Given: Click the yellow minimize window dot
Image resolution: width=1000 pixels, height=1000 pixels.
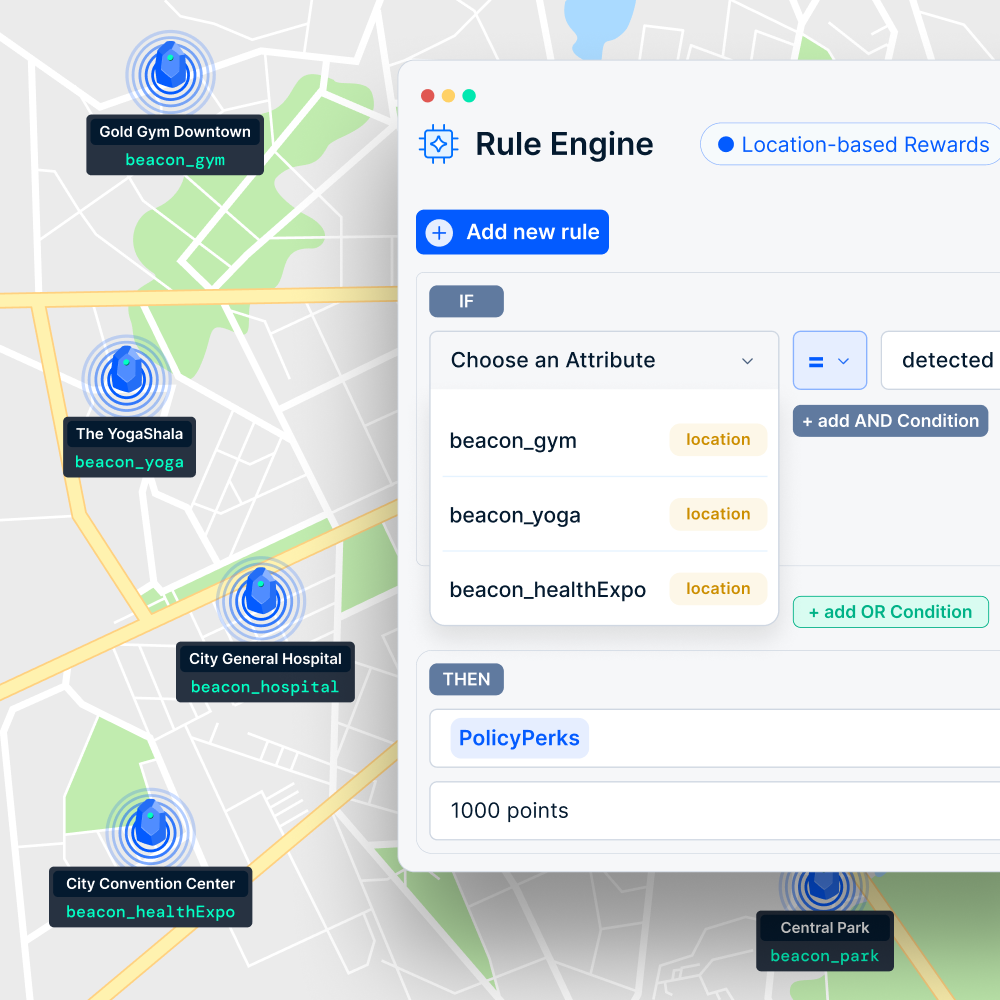Looking at the screenshot, I should click(x=448, y=96).
